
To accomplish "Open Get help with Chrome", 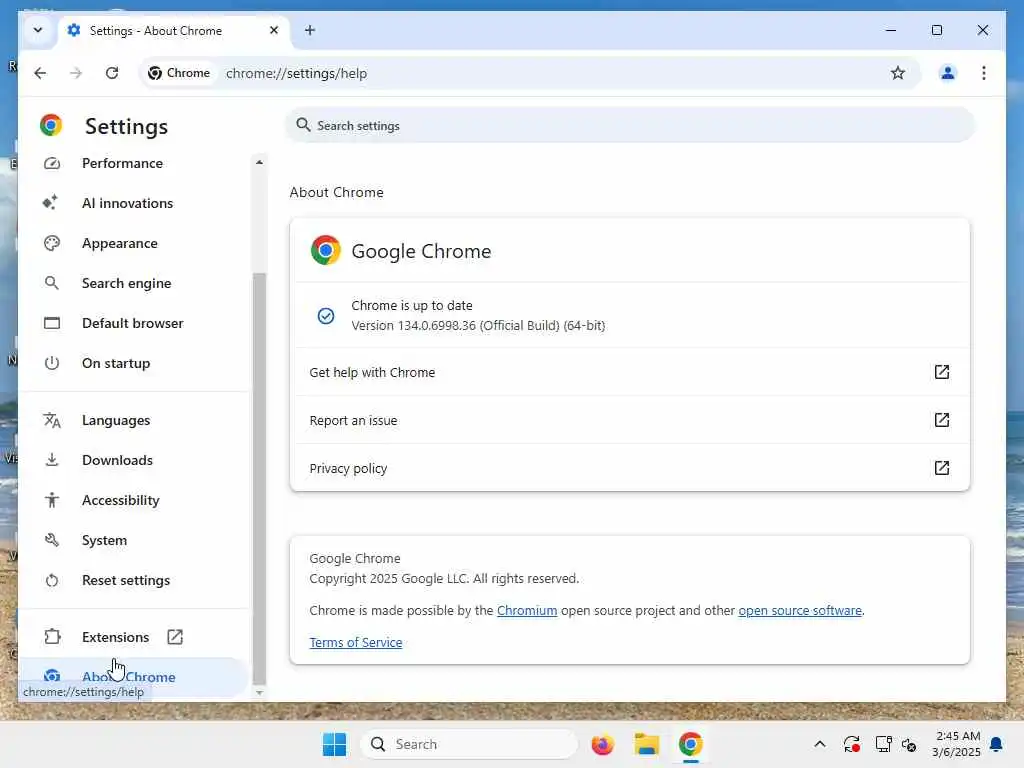I will pos(629,372).
